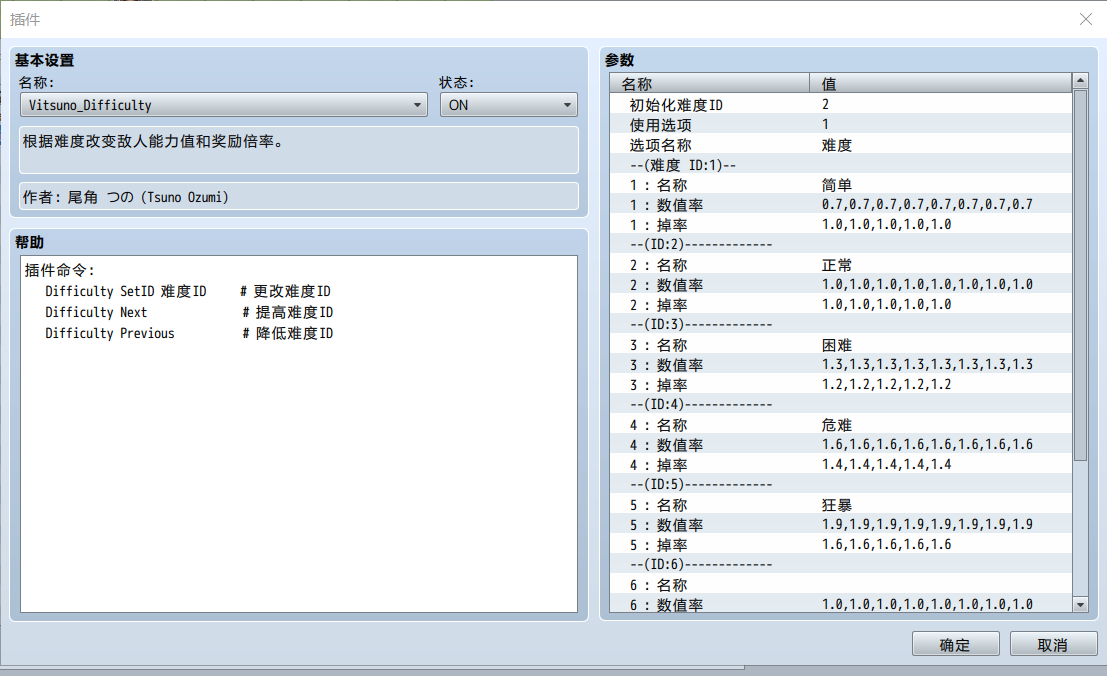The height and width of the screenshot is (676, 1107).
Task: Click the author text 尾角 つの (Tsuno Ozumi)
Action: [148, 197]
